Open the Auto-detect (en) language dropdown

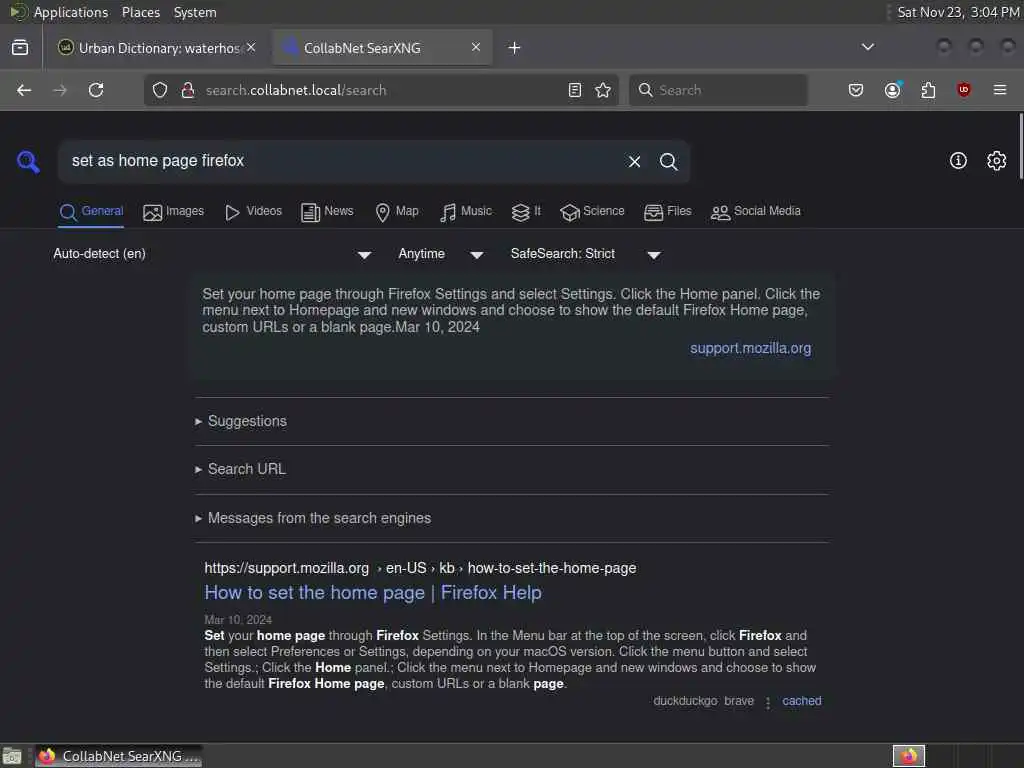pyautogui.click(x=212, y=254)
